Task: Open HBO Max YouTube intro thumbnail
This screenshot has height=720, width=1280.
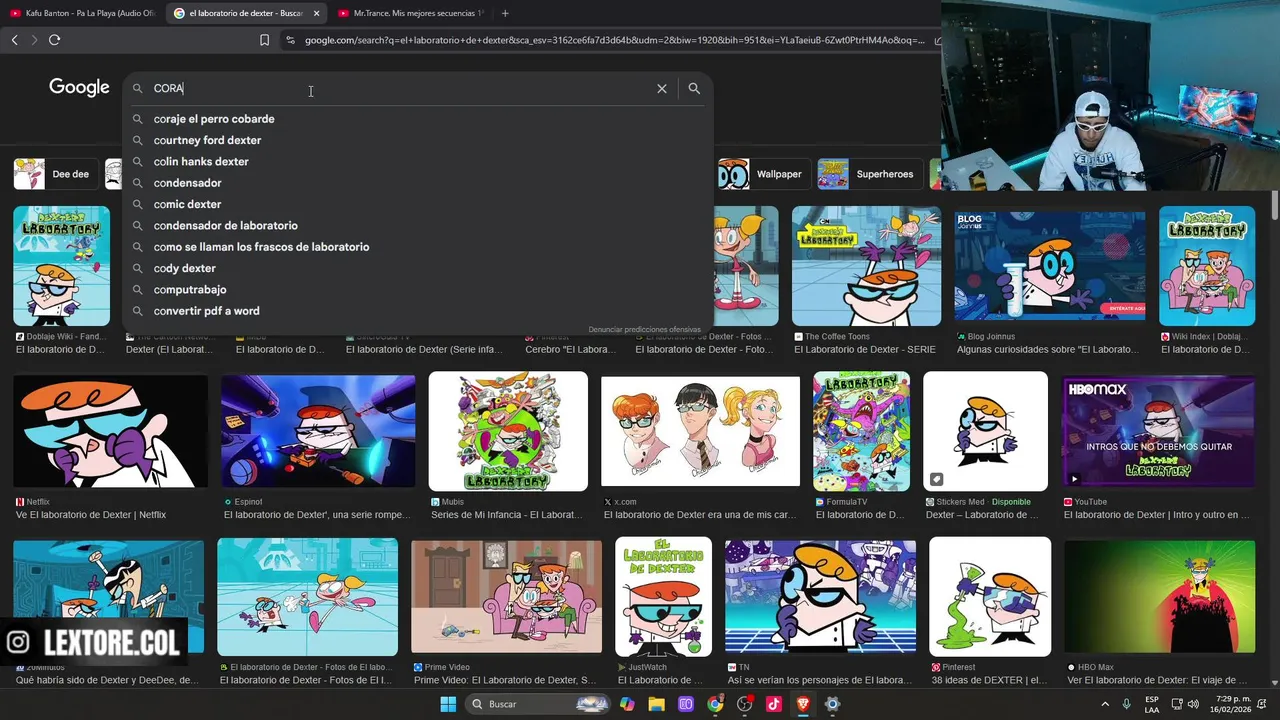Action: pyautogui.click(x=1158, y=431)
